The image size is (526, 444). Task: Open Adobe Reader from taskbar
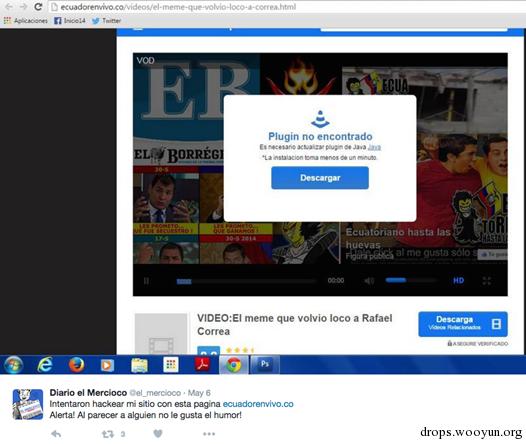pos(202,365)
